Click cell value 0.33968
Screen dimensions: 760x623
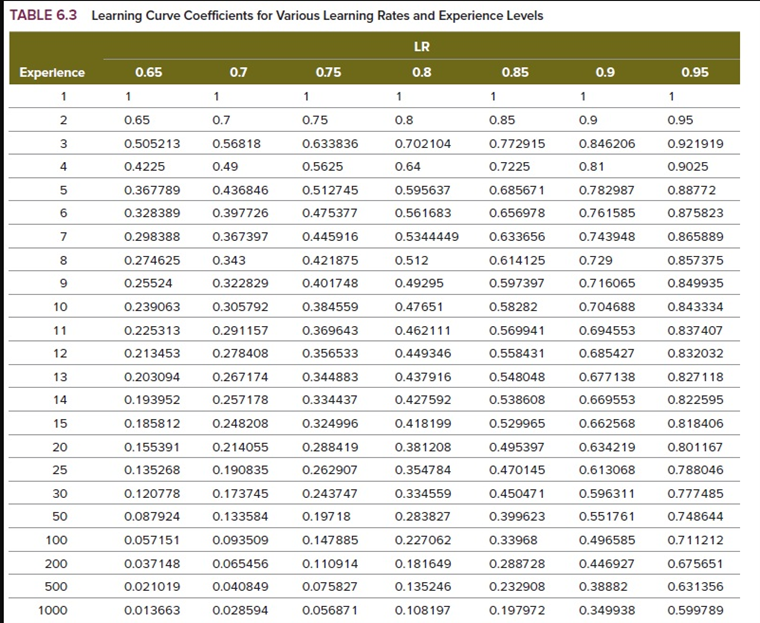(513, 540)
